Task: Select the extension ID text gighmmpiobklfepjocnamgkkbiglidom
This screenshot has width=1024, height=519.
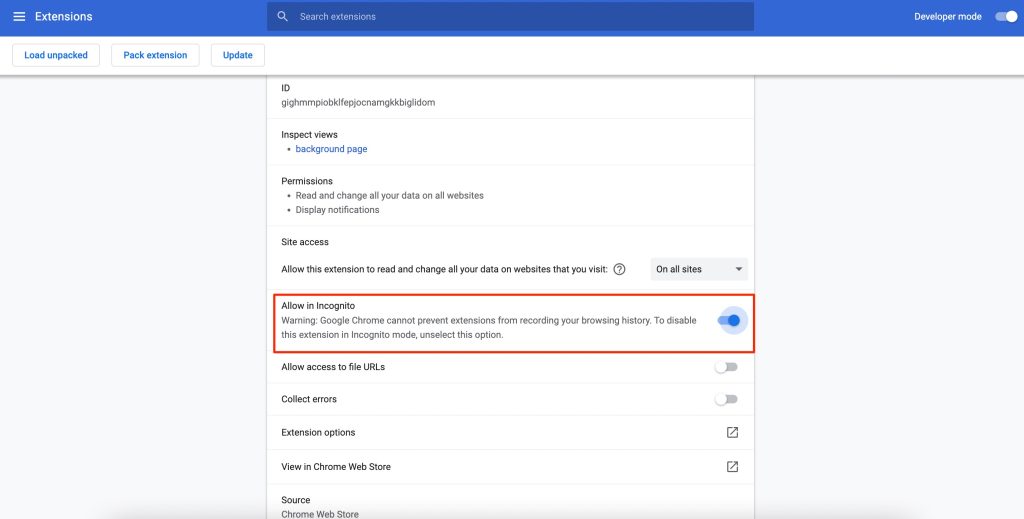Action: click(358, 102)
